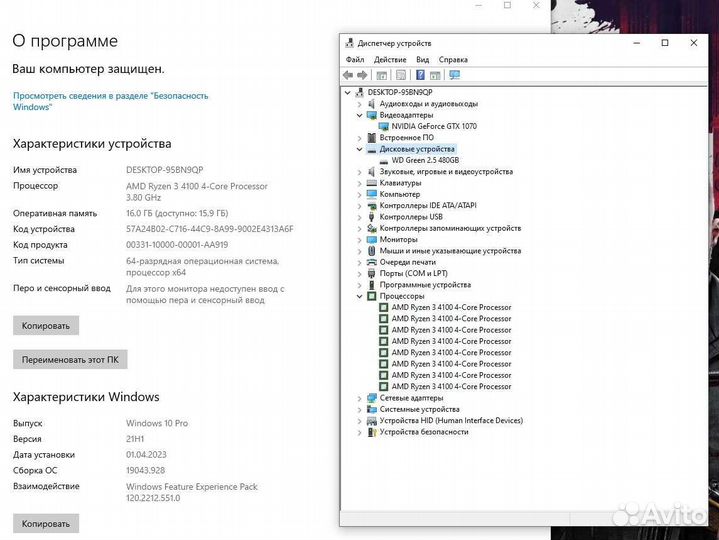Select the first AMD Ryzen 3 4100 processor entry

point(451,307)
